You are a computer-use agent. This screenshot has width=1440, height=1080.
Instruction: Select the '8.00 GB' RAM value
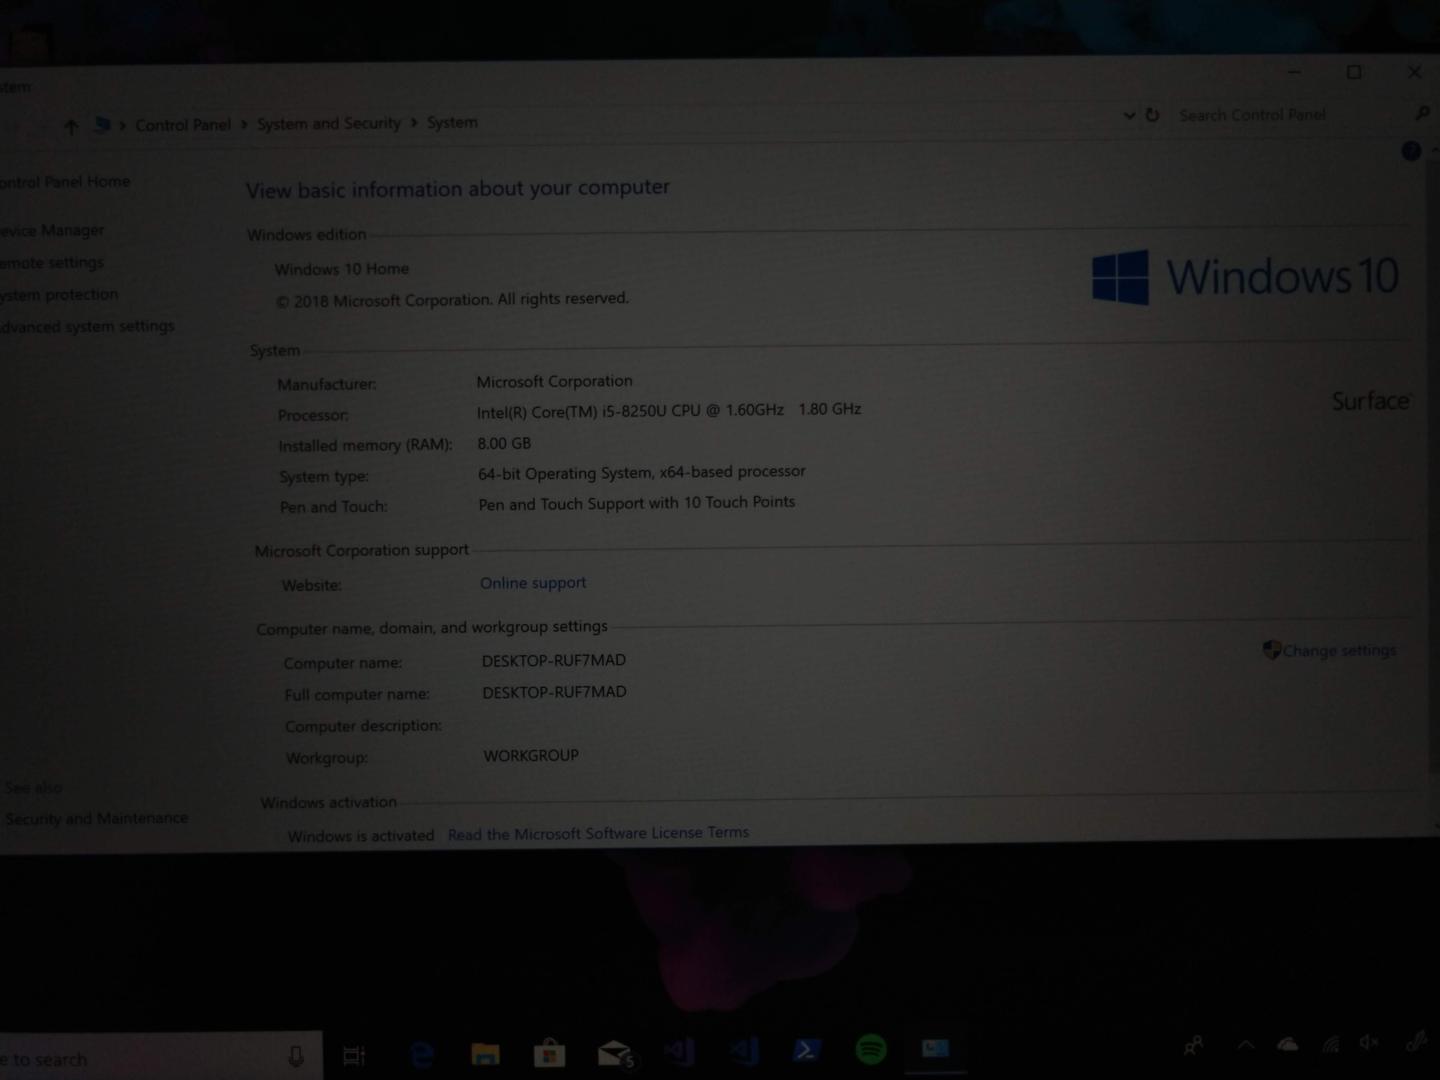504,443
